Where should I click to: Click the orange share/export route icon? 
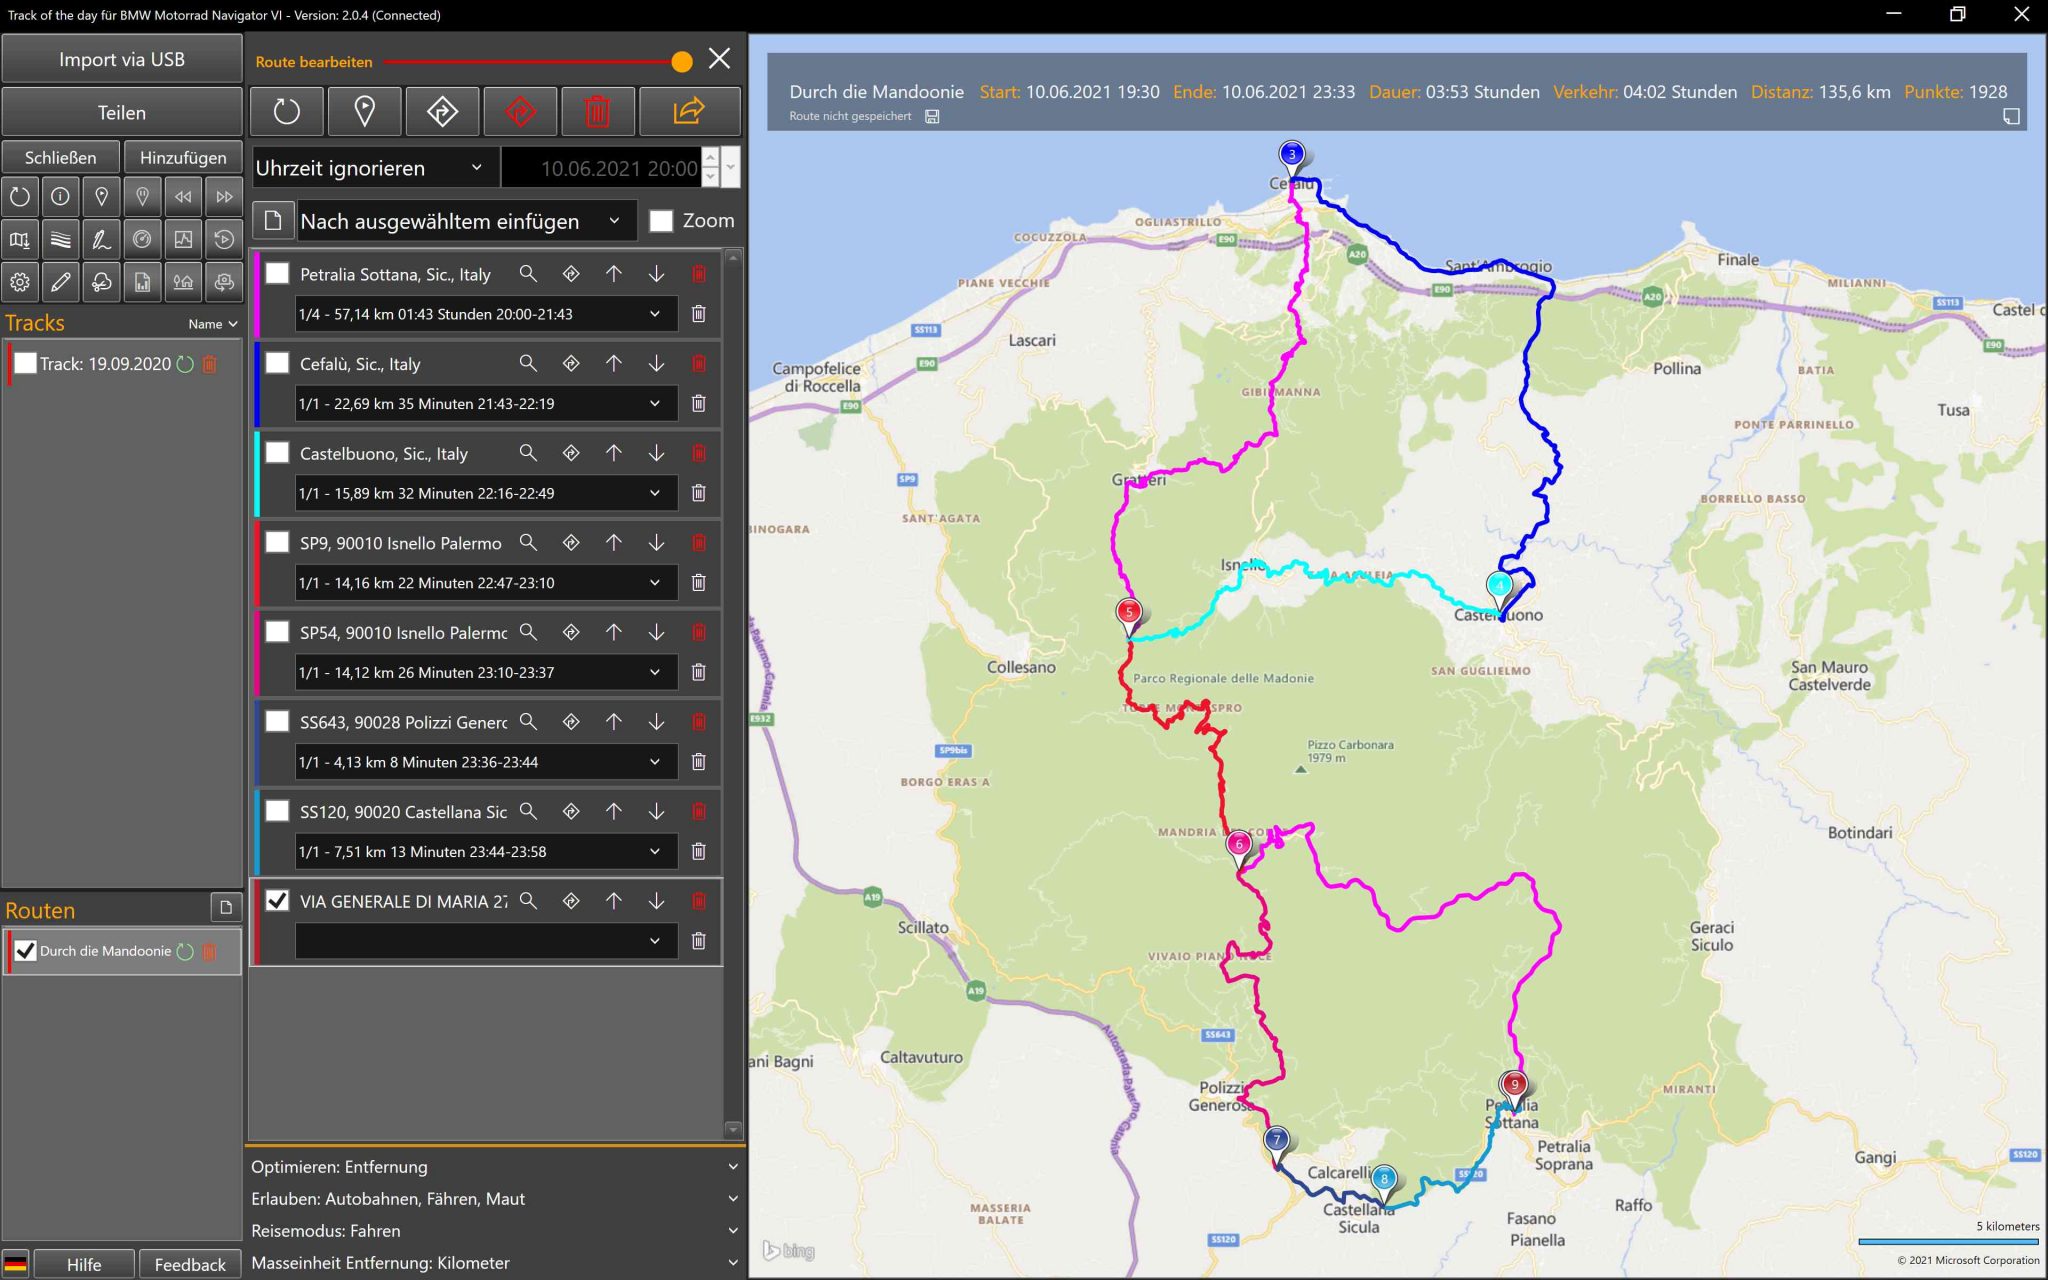click(x=689, y=111)
